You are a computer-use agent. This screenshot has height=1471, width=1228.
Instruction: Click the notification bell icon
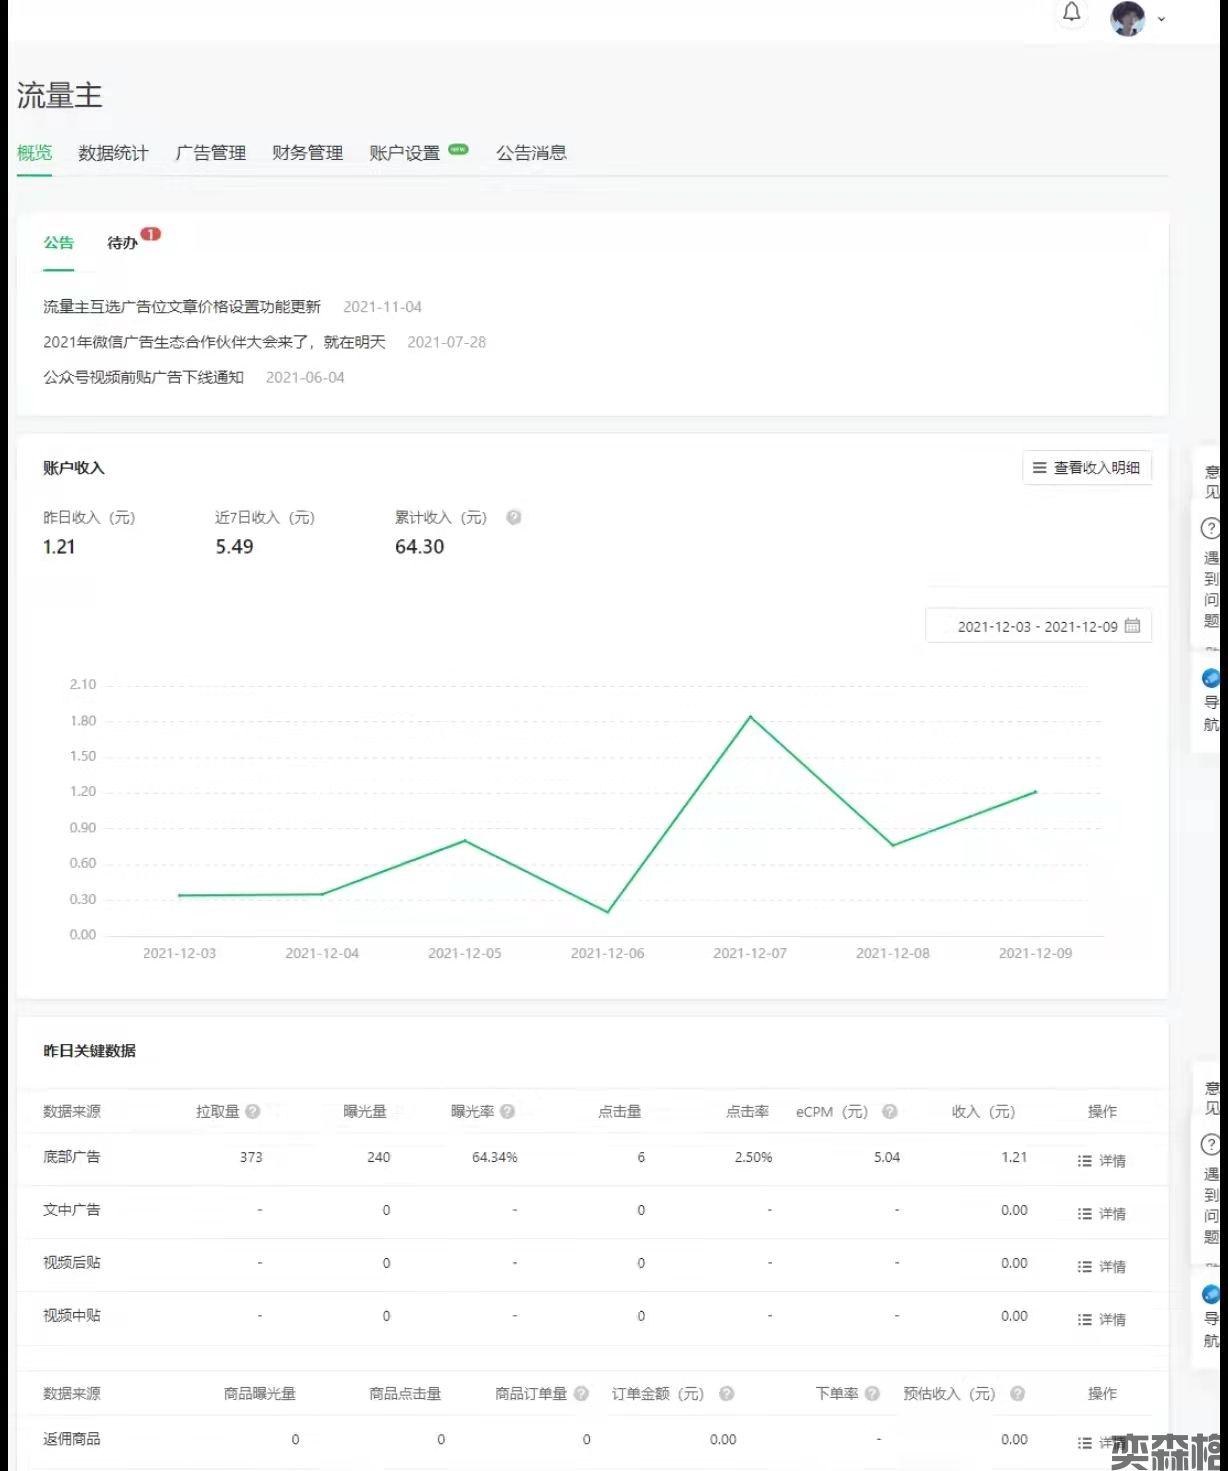click(1071, 13)
